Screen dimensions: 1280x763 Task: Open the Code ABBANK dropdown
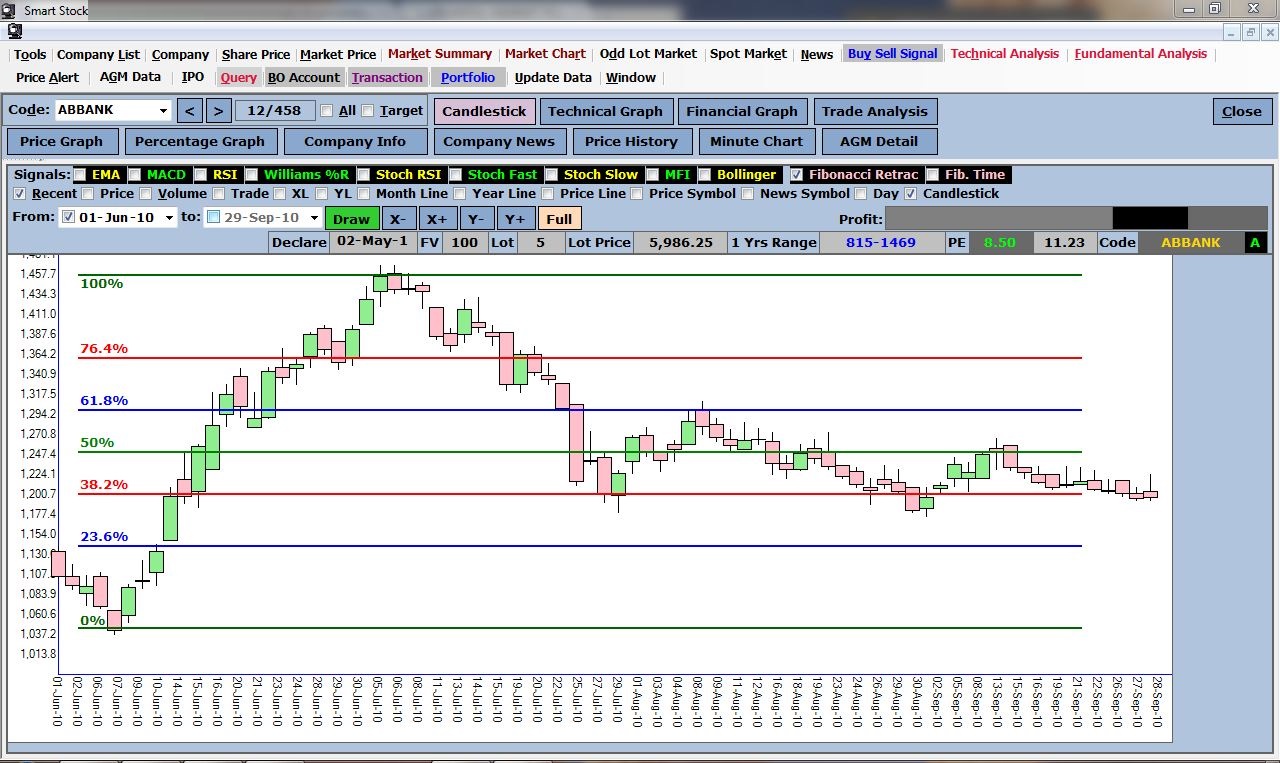coord(164,110)
